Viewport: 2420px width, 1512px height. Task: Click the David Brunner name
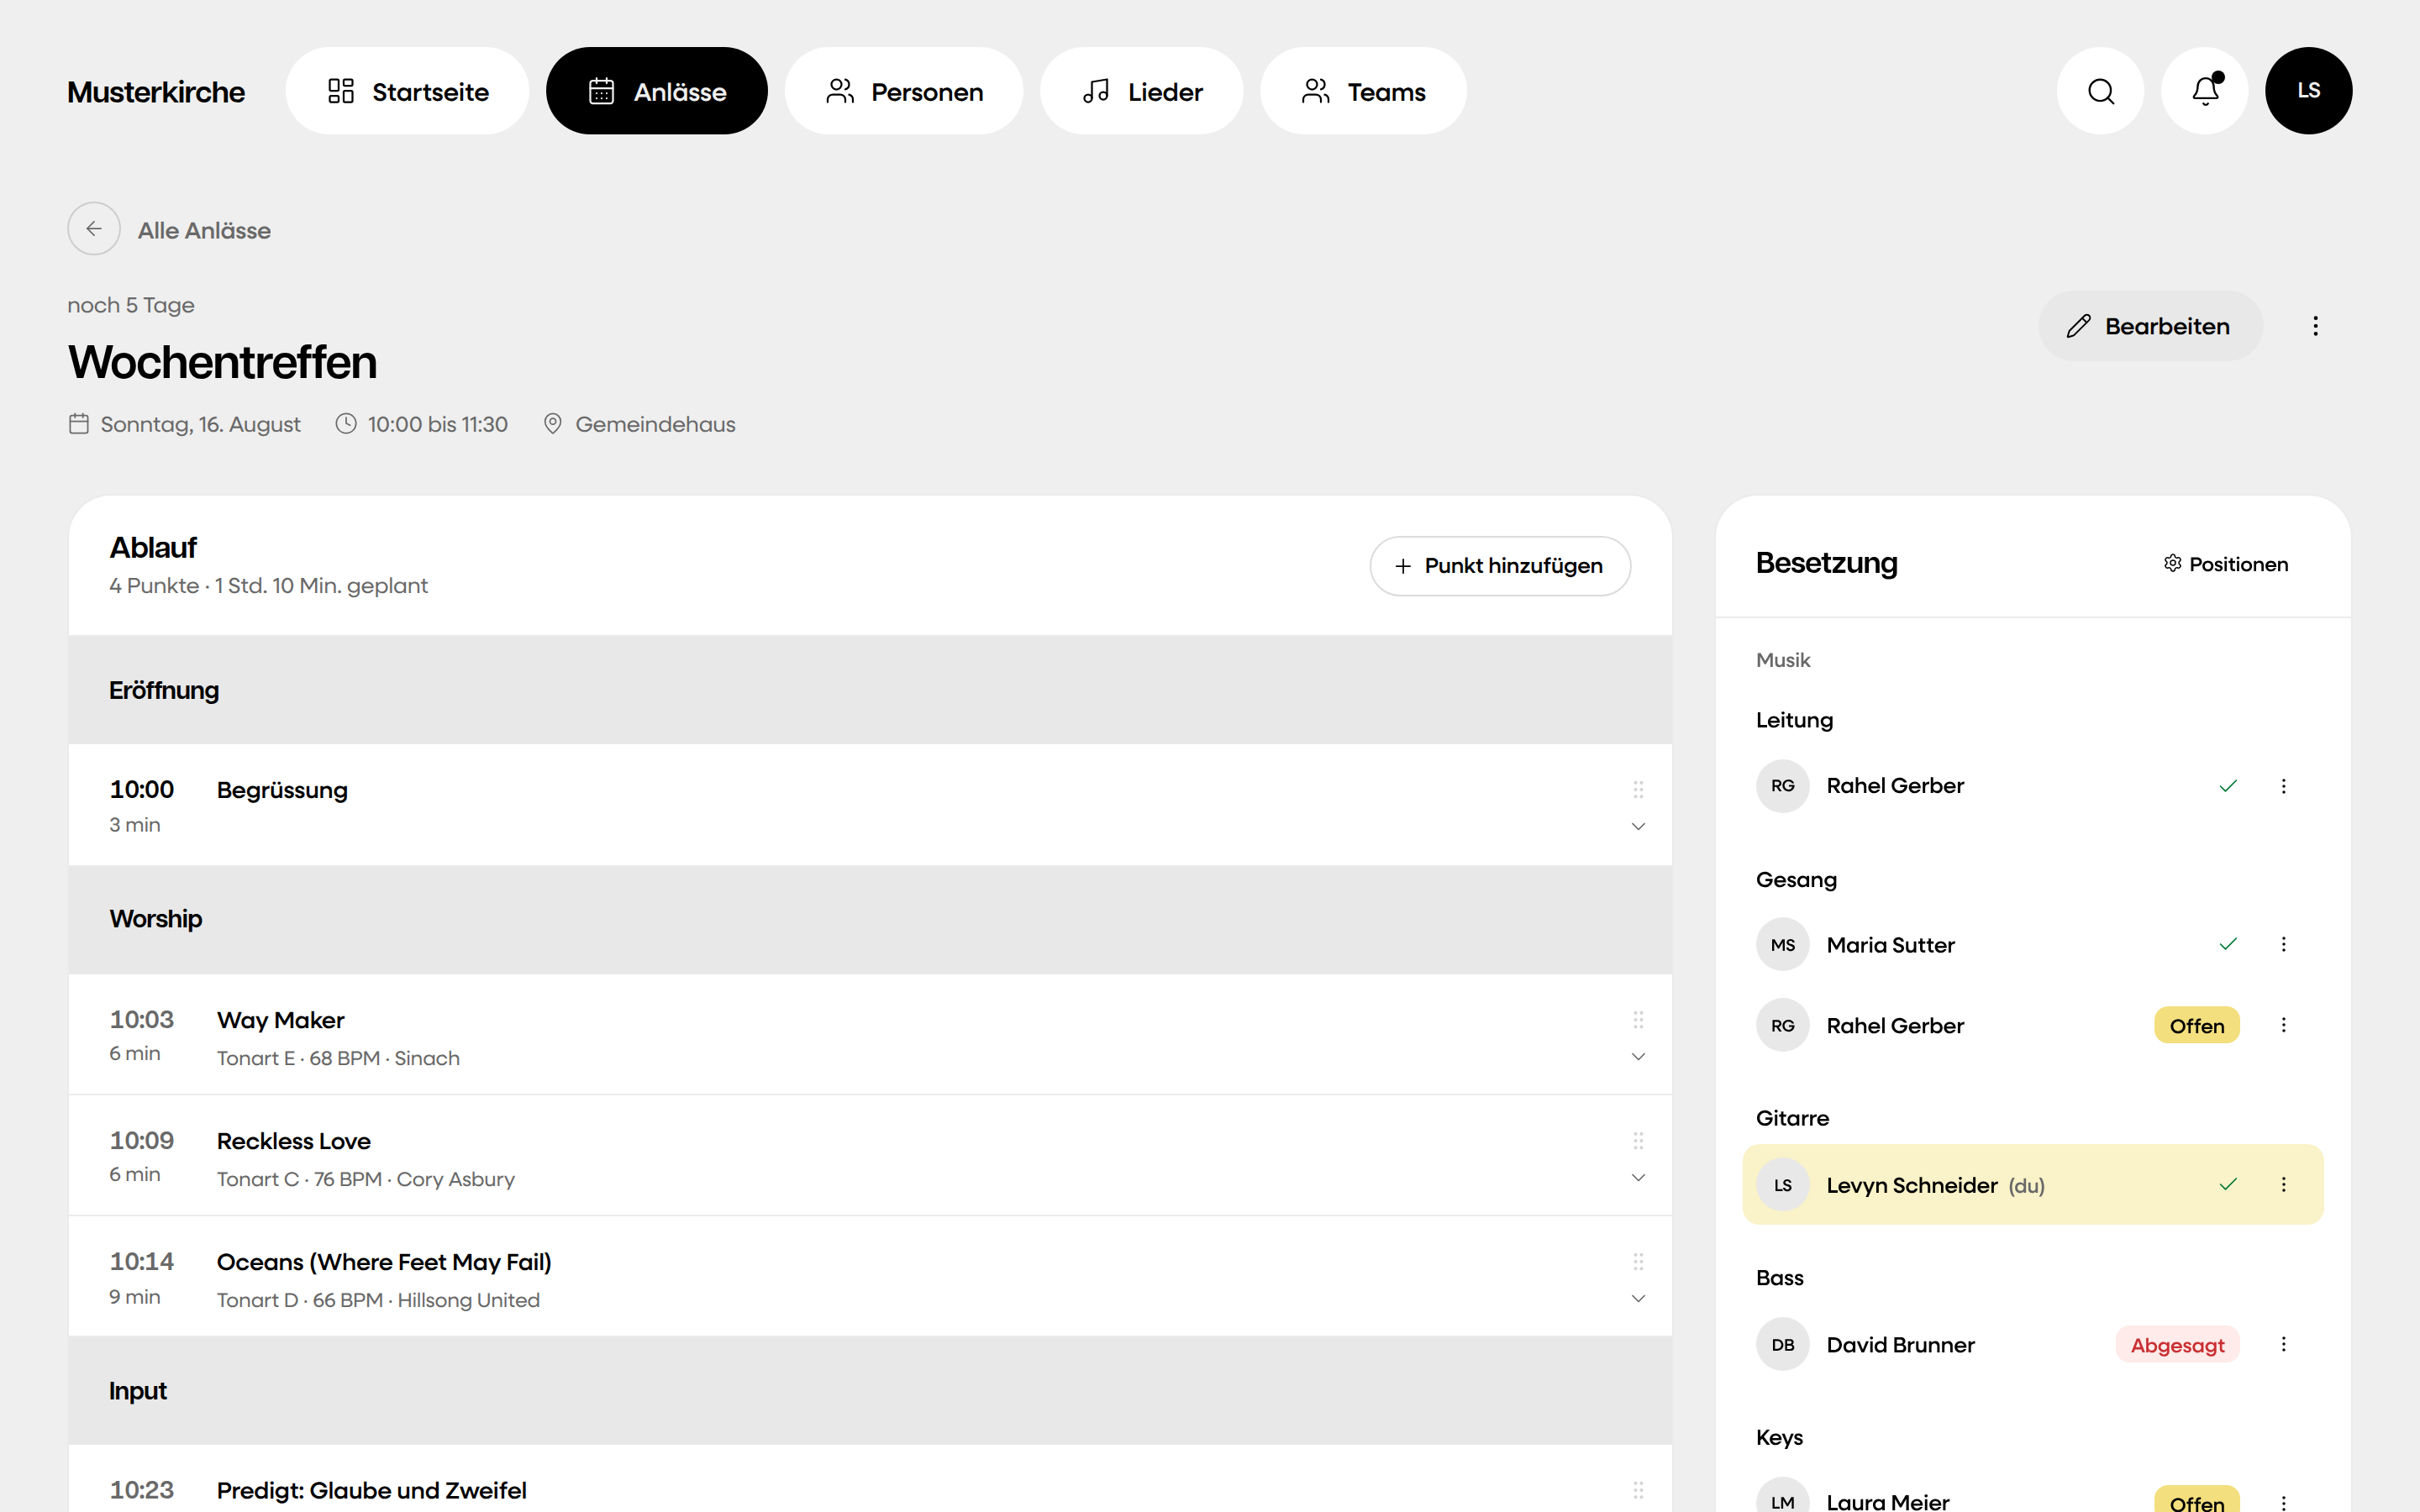pyautogui.click(x=1901, y=1345)
